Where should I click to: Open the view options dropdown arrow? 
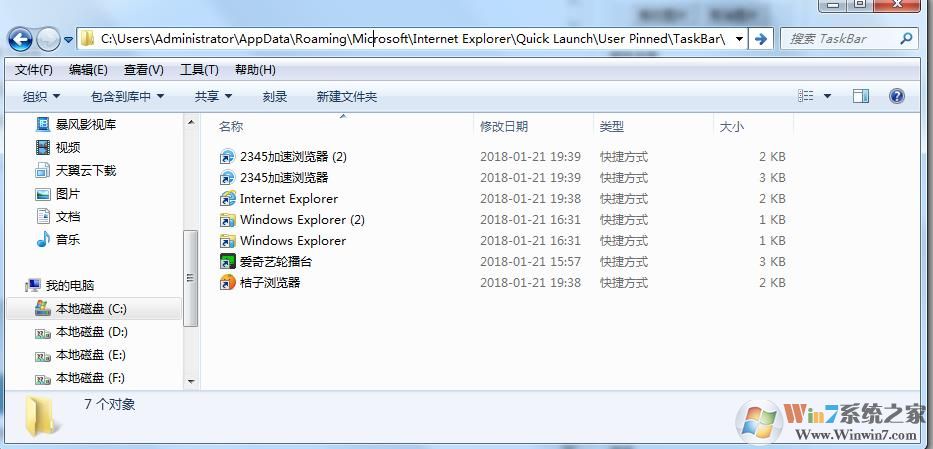click(827, 96)
